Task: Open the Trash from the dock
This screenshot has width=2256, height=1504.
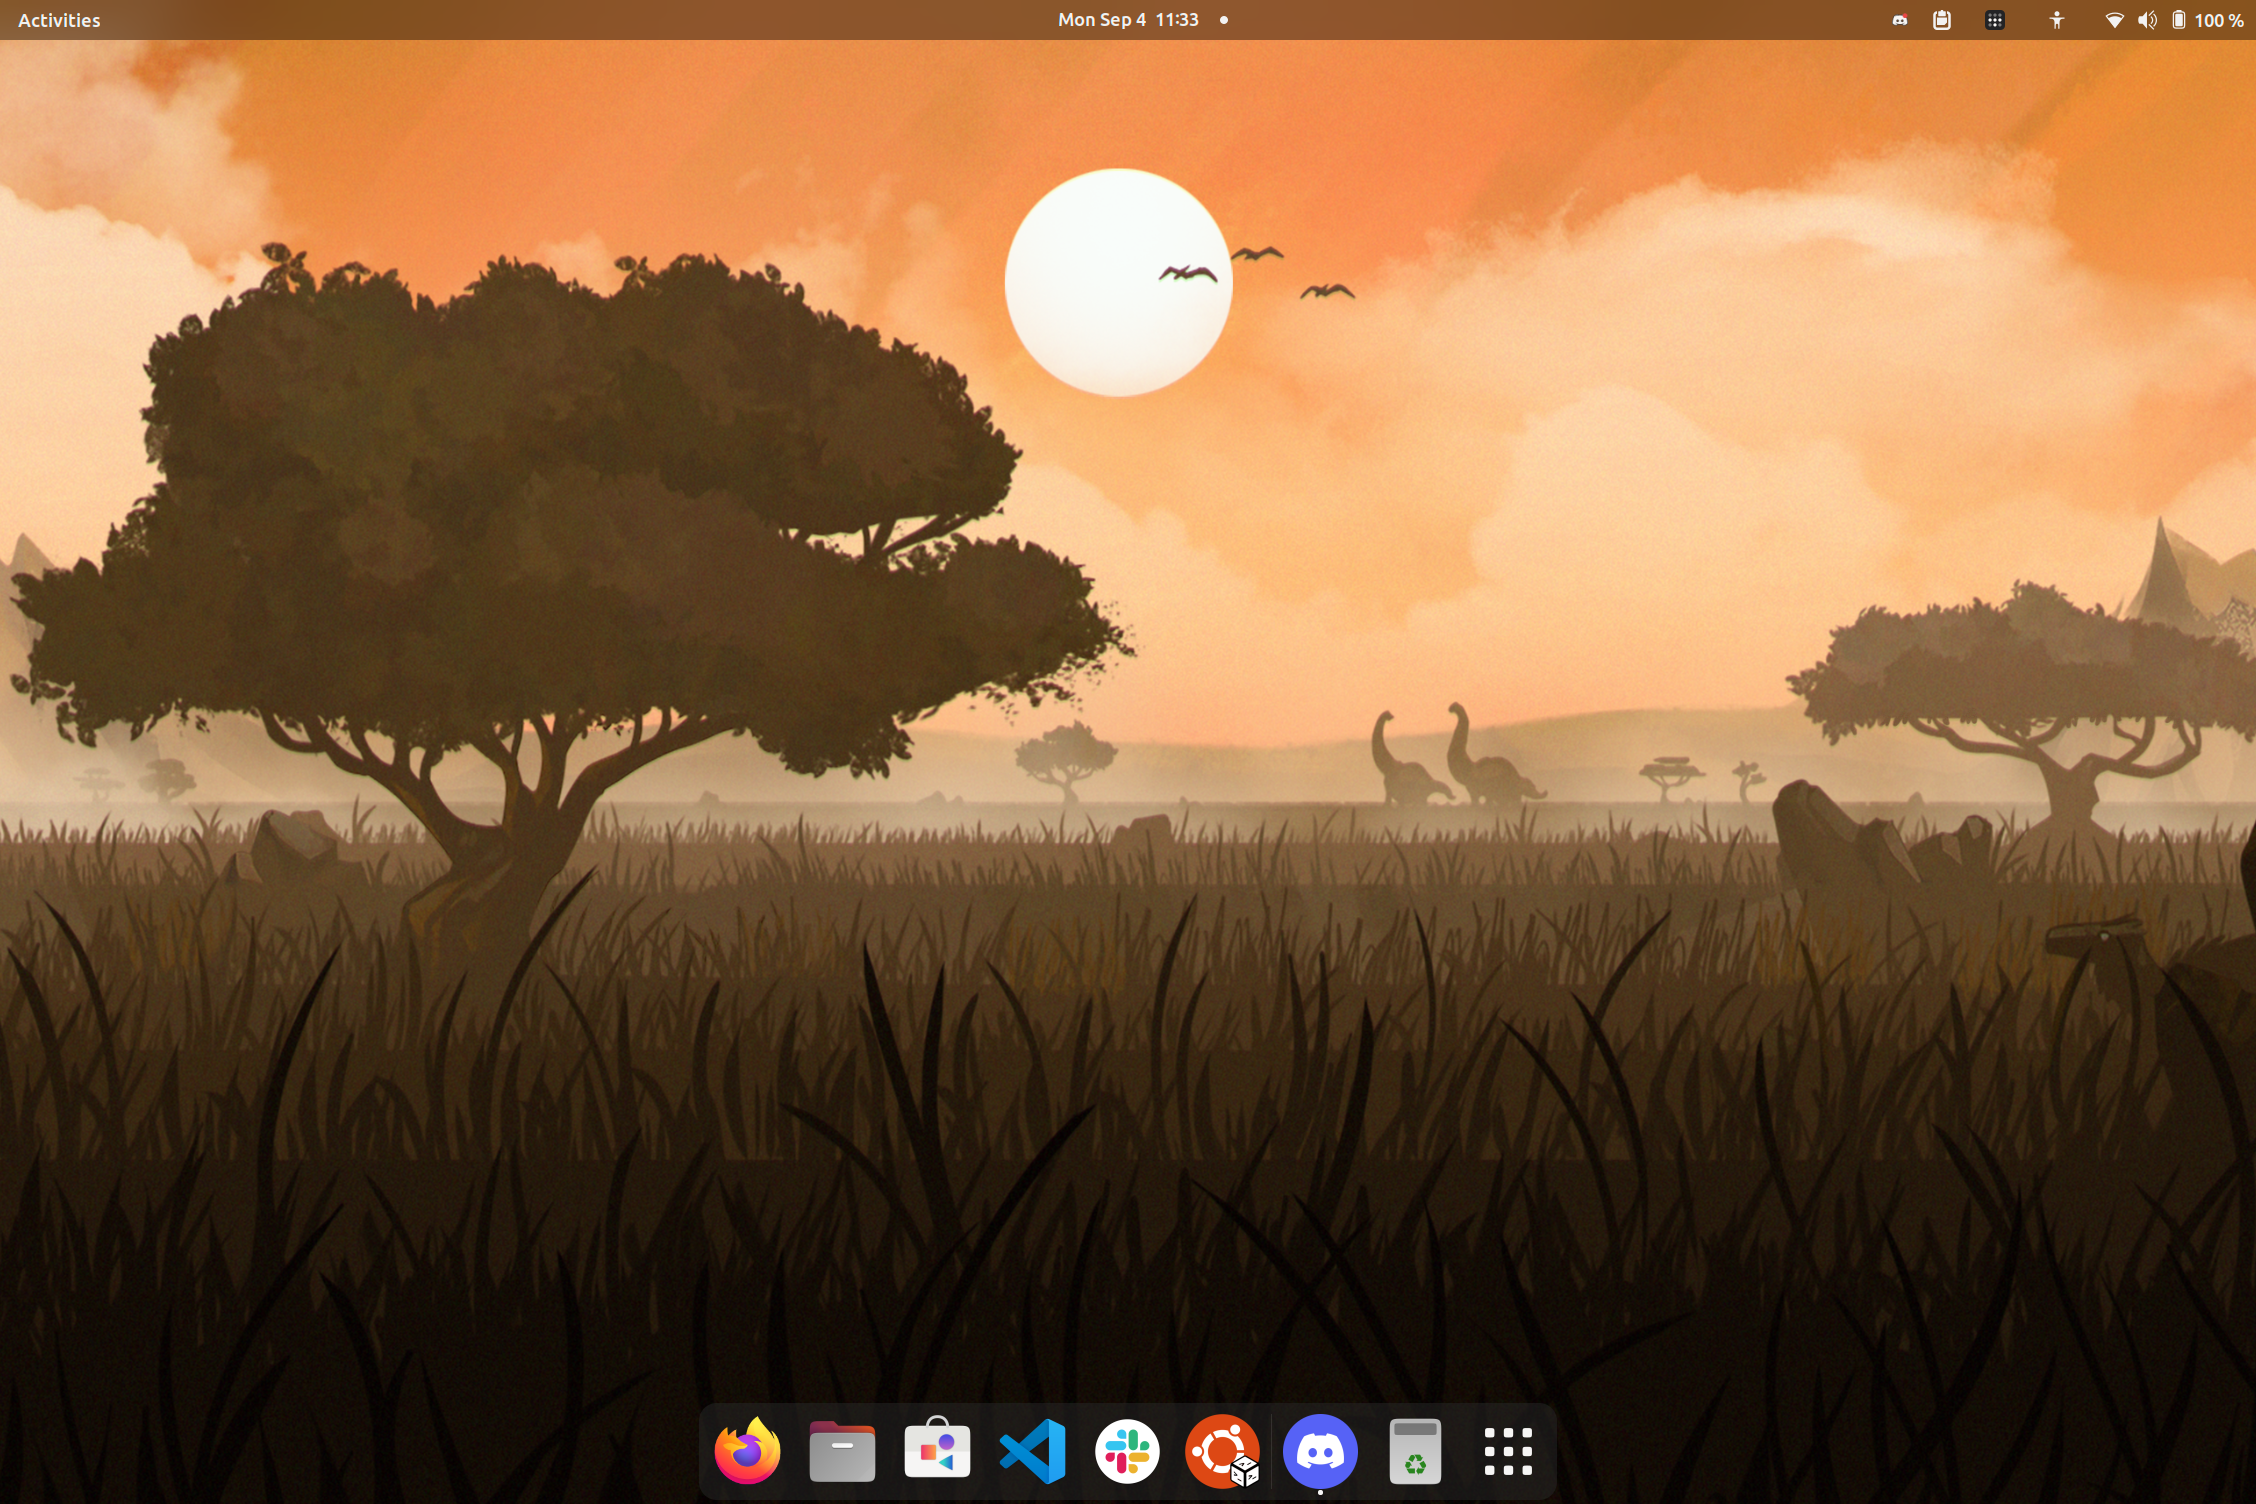Action: pyautogui.click(x=1415, y=1451)
